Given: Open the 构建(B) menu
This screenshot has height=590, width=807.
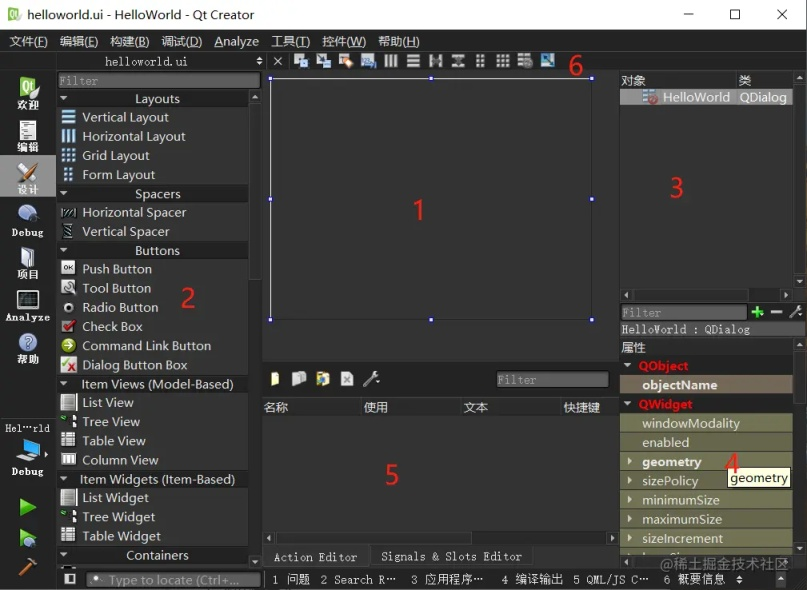Looking at the screenshot, I should coord(130,41).
